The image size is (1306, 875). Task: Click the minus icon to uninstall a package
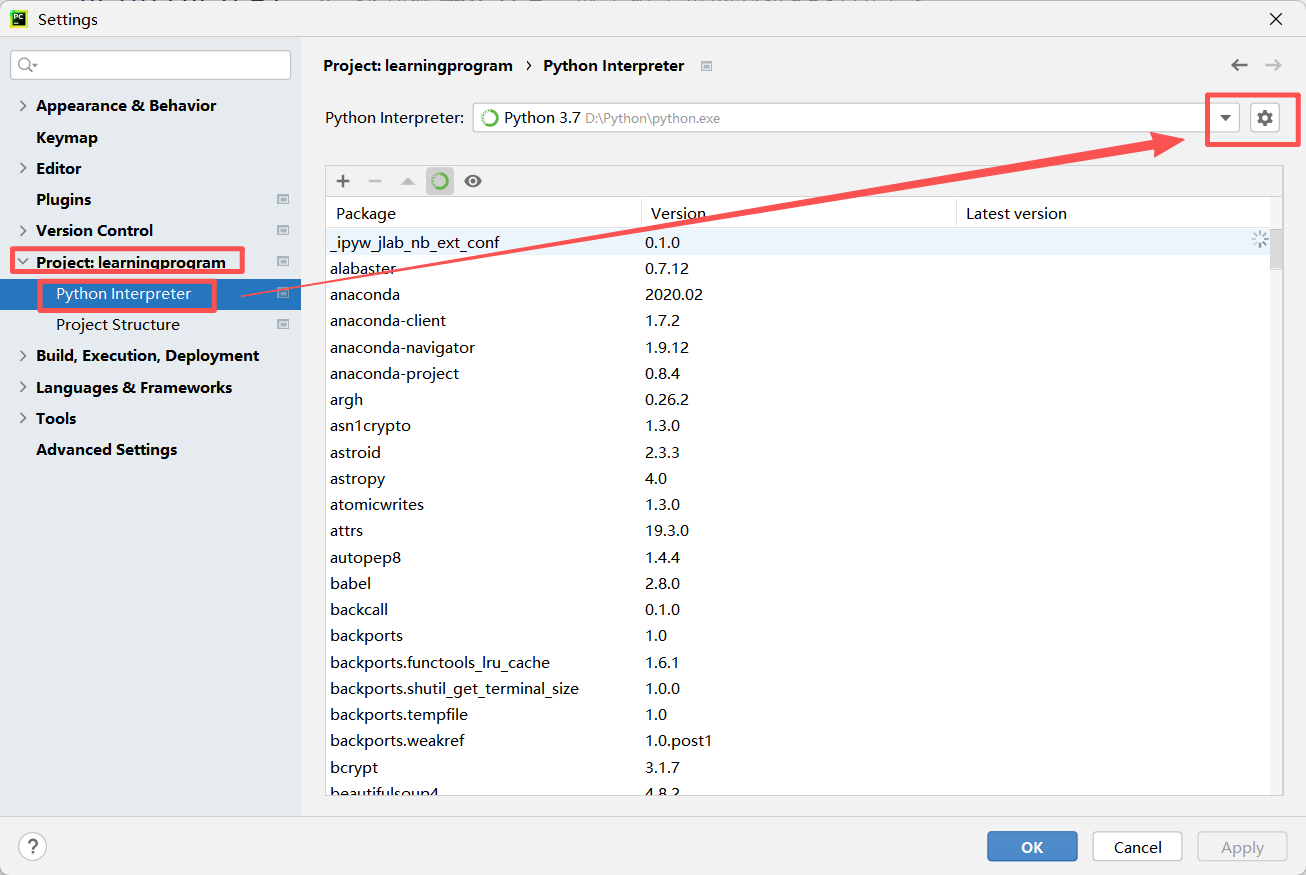tap(375, 181)
